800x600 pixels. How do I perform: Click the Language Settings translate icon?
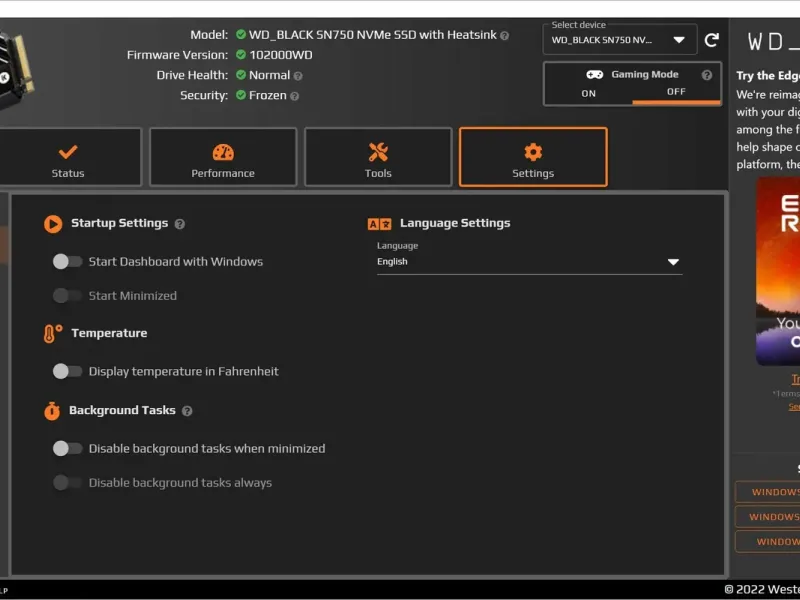point(380,224)
